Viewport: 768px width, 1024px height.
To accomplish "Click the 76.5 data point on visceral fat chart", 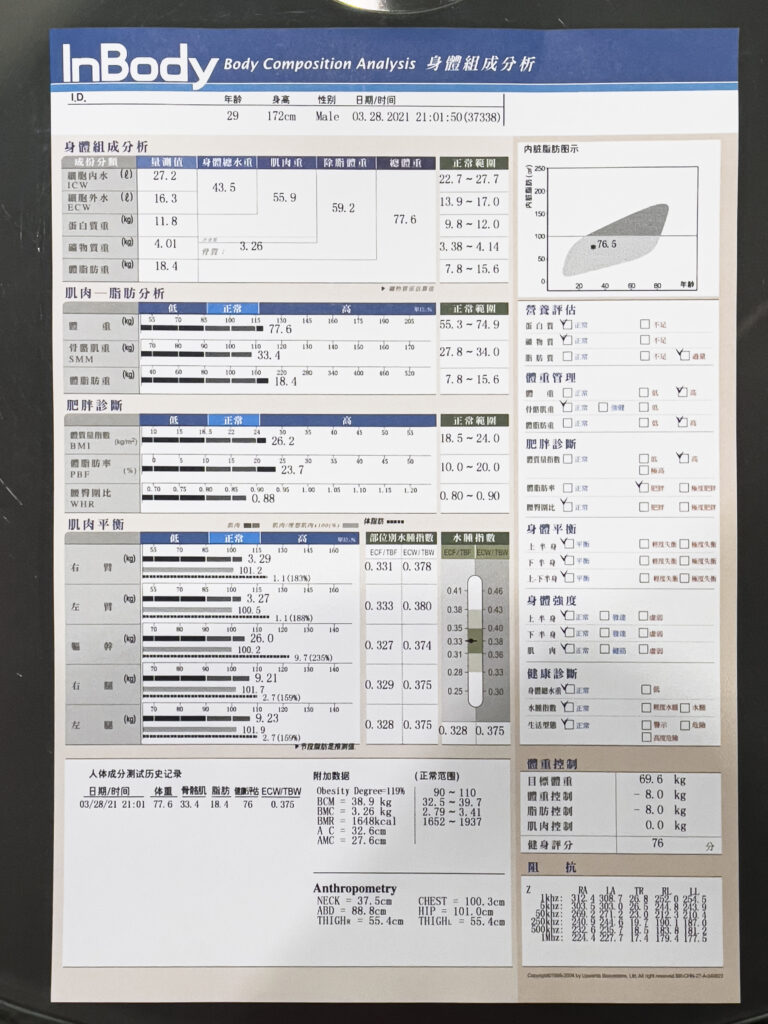I will coord(593,245).
